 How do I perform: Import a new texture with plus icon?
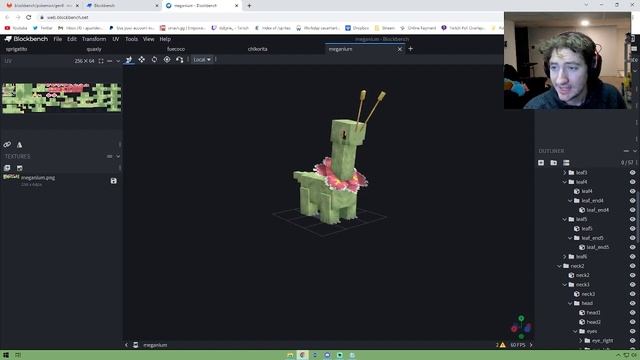7,168
